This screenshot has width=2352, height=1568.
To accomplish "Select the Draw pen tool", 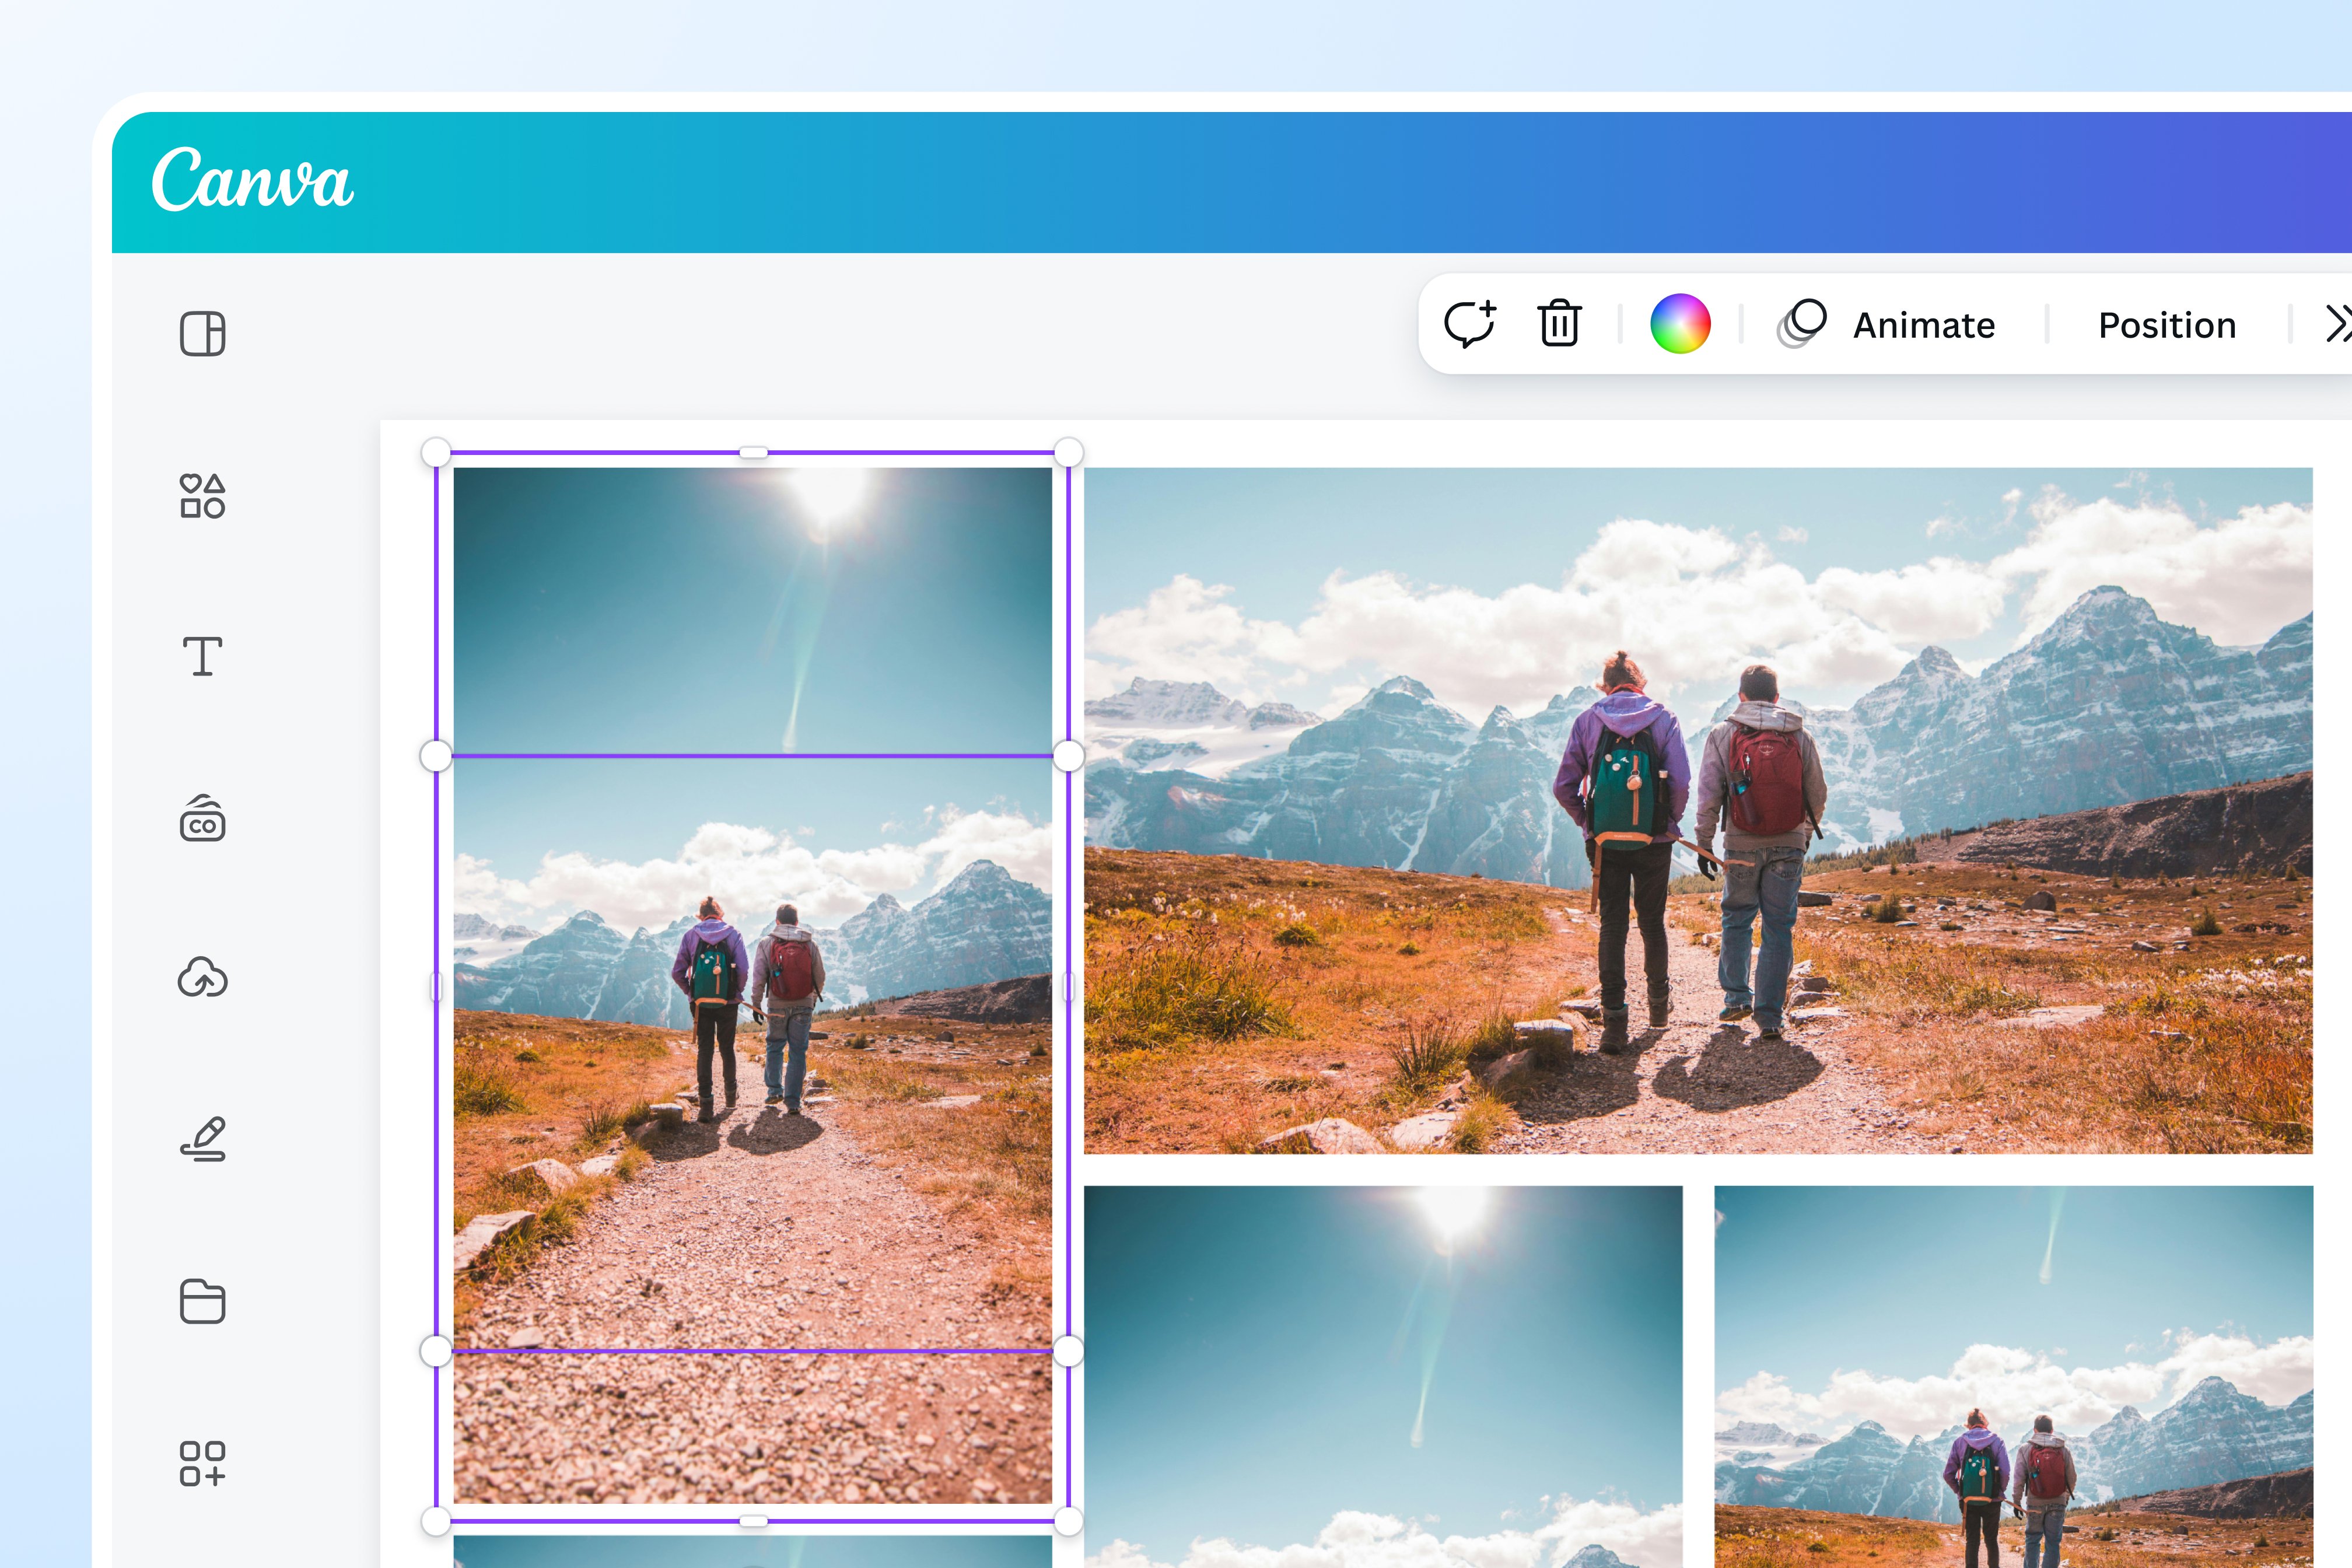I will (x=202, y=1139).
